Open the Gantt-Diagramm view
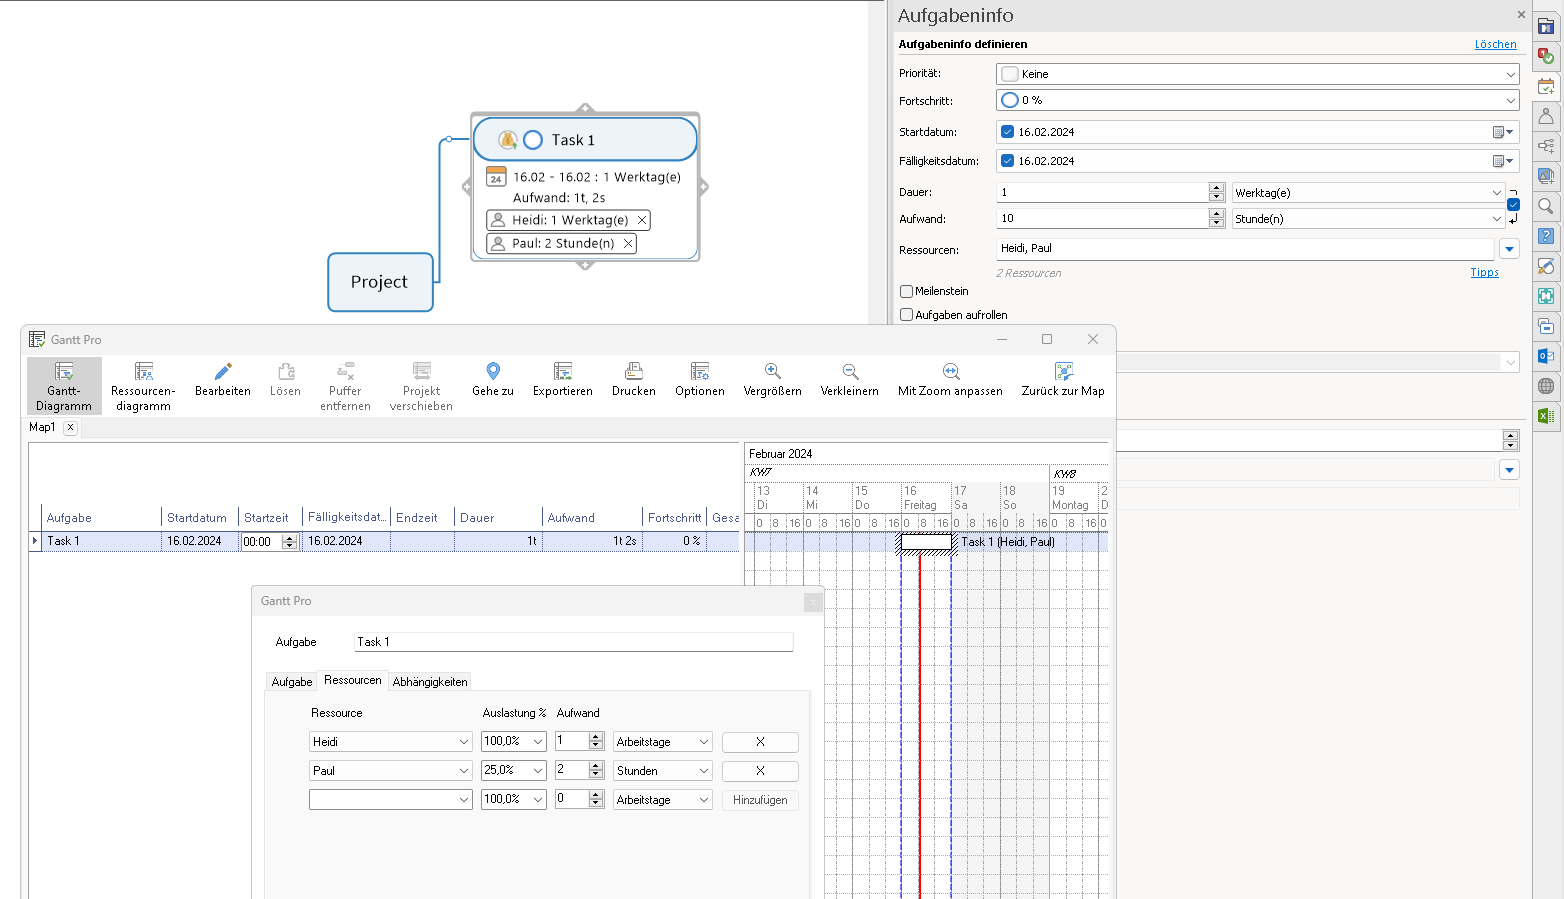 tap(64, 386)
